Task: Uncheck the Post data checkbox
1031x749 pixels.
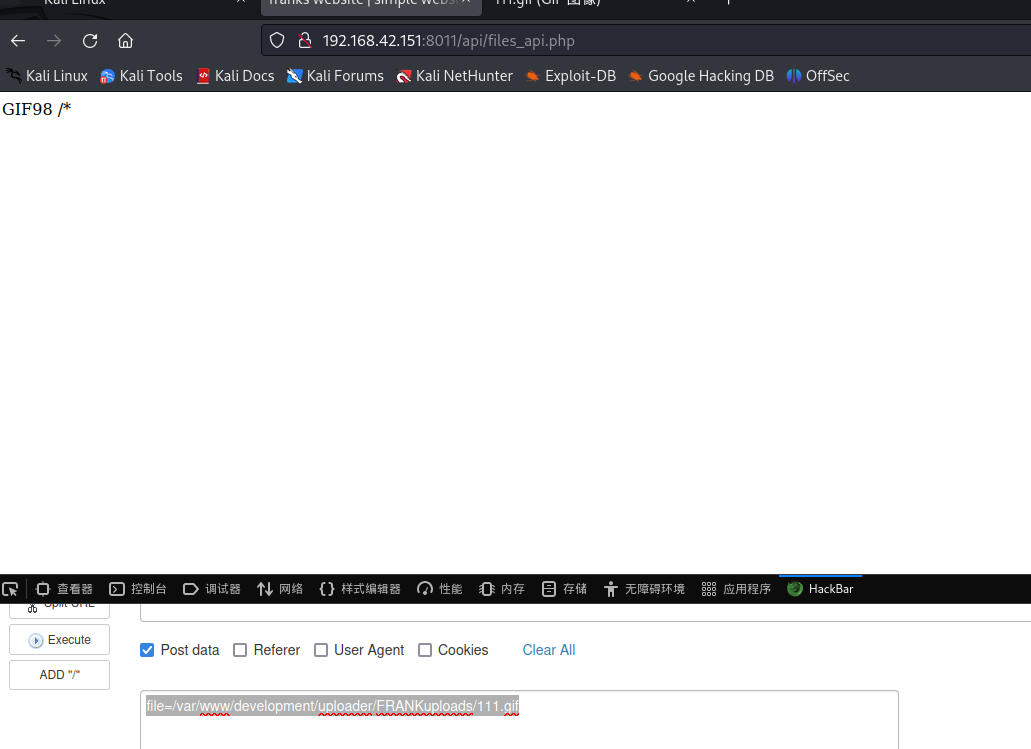Action: coord(148,650)
